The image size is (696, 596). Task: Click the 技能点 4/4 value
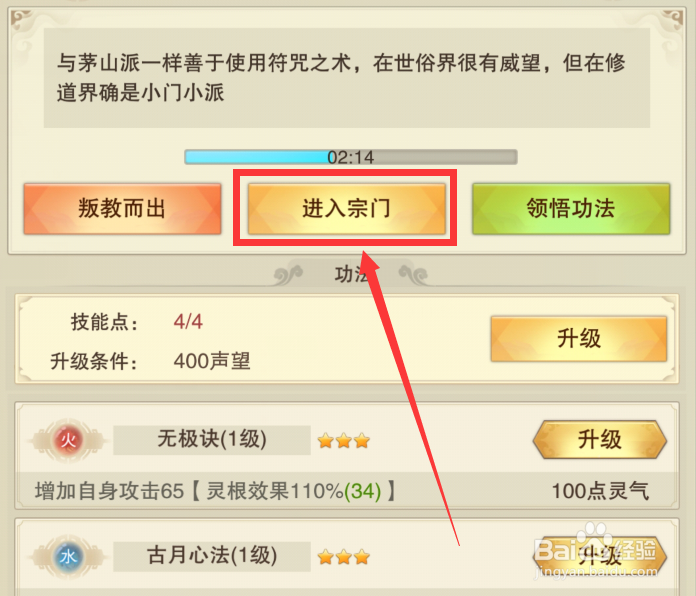188,322
